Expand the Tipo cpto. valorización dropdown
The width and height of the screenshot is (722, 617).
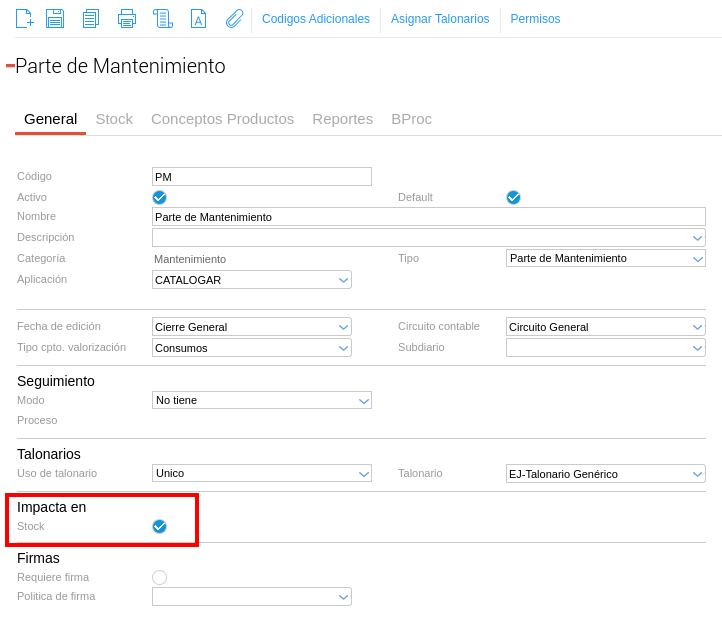[x=251, y=348]
